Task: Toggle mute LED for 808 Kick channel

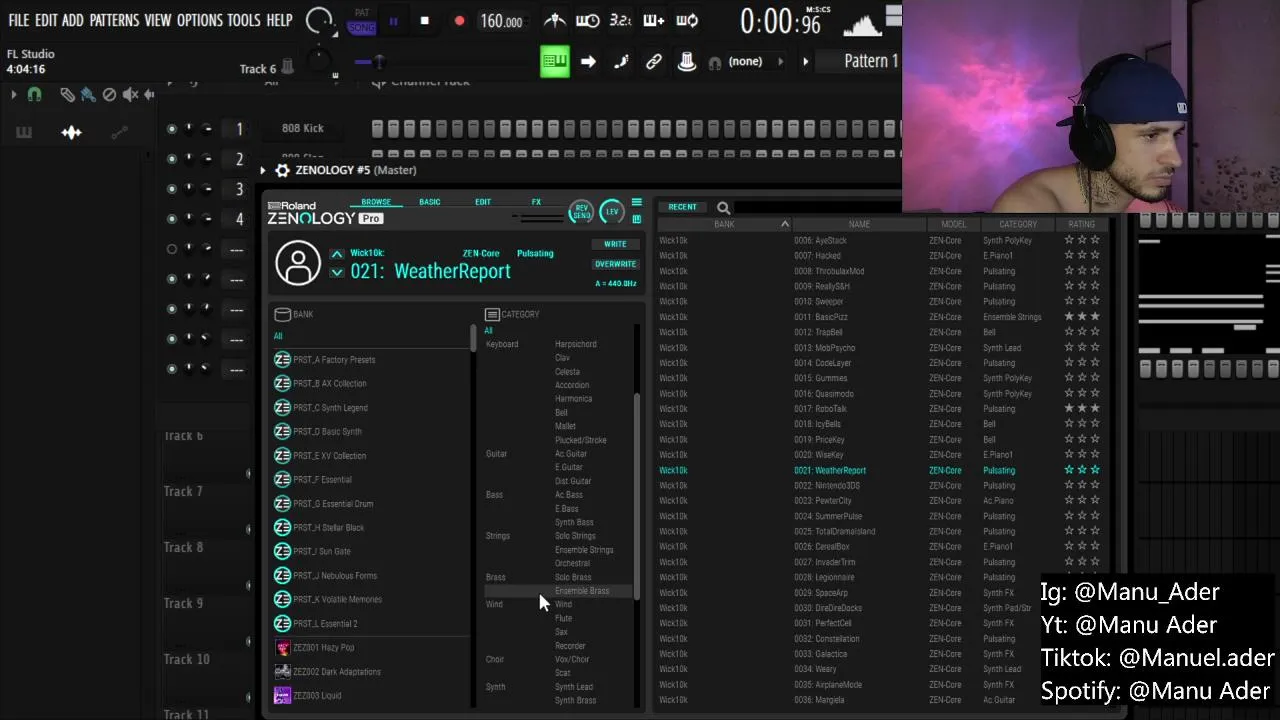Action: click(172, 129)
